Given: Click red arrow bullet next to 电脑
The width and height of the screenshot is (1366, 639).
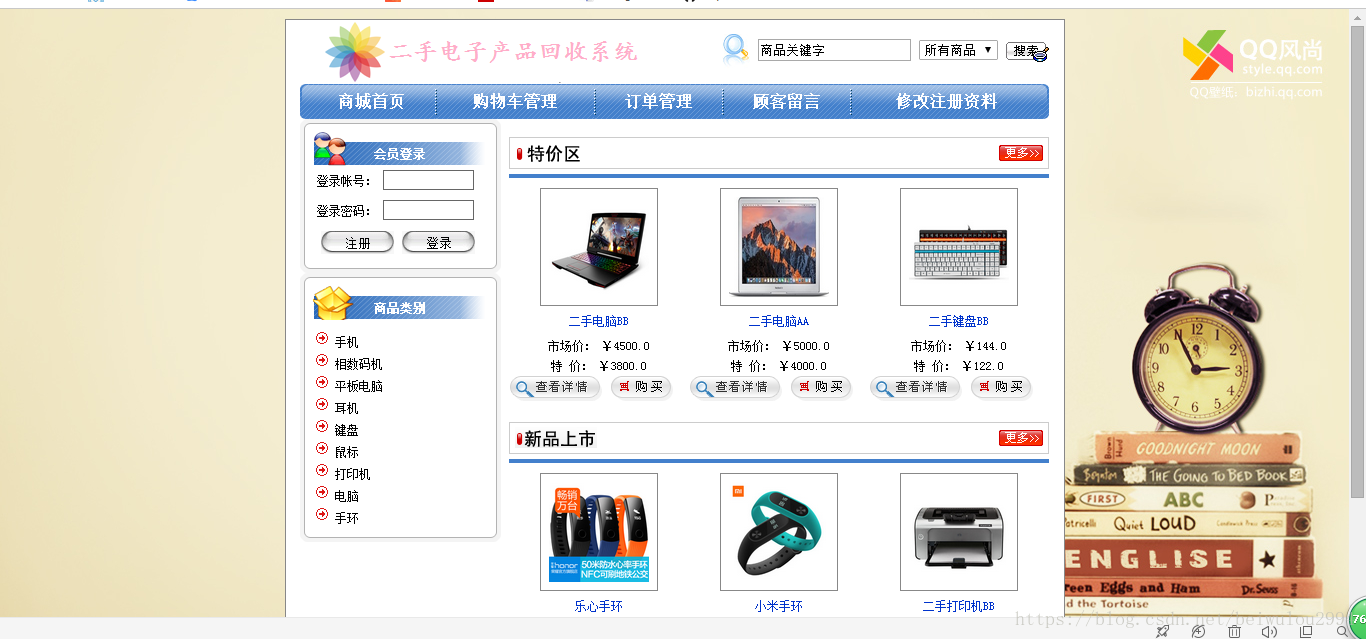Looking at the screenshot, I should point(322,492).
